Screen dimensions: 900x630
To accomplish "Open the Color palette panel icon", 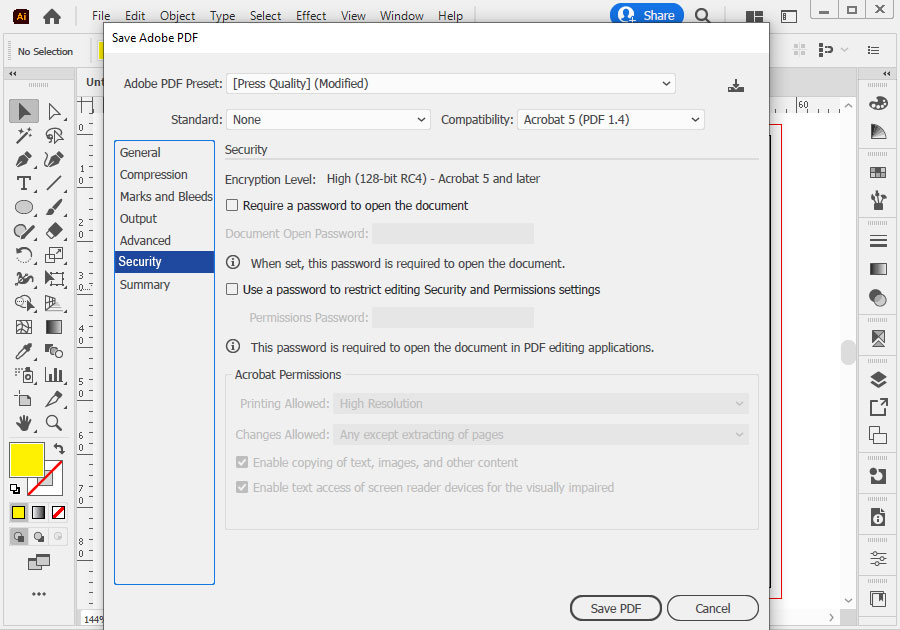I will coord(878,104).
